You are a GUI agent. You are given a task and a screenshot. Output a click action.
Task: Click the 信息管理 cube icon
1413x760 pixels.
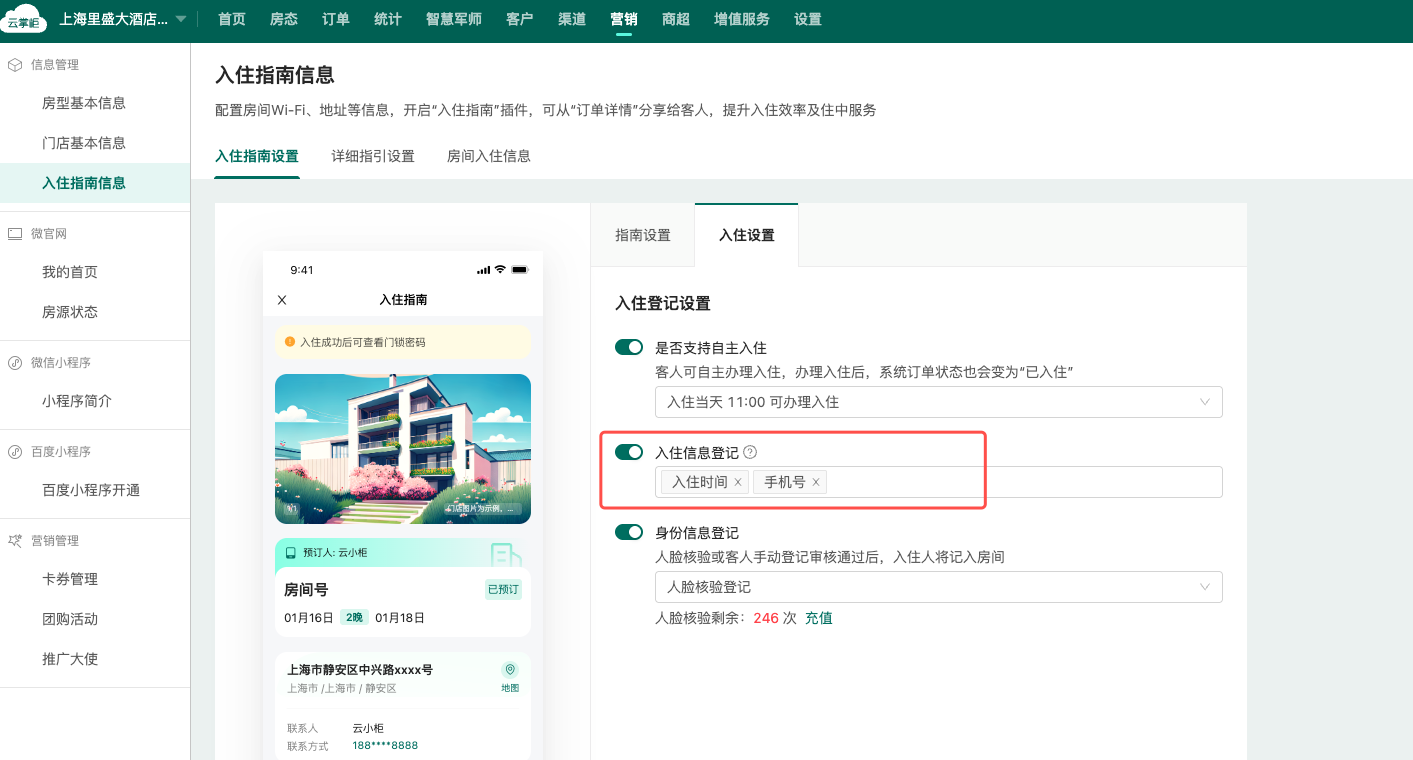click(15, 64)
